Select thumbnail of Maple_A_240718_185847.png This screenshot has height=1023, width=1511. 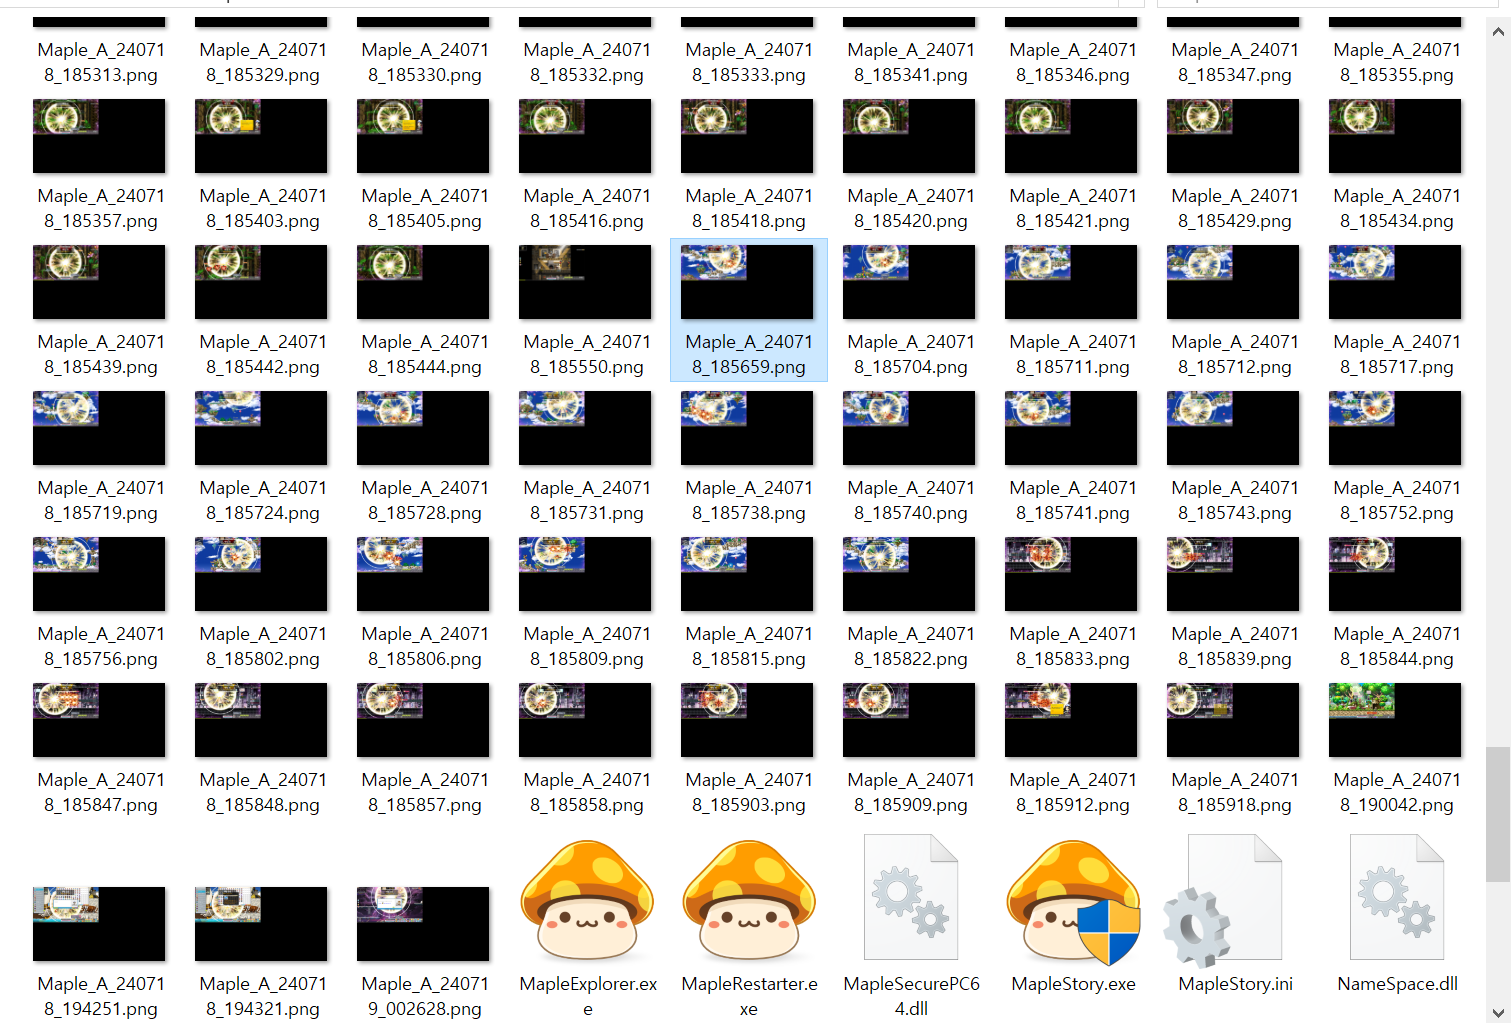[99, 720]
